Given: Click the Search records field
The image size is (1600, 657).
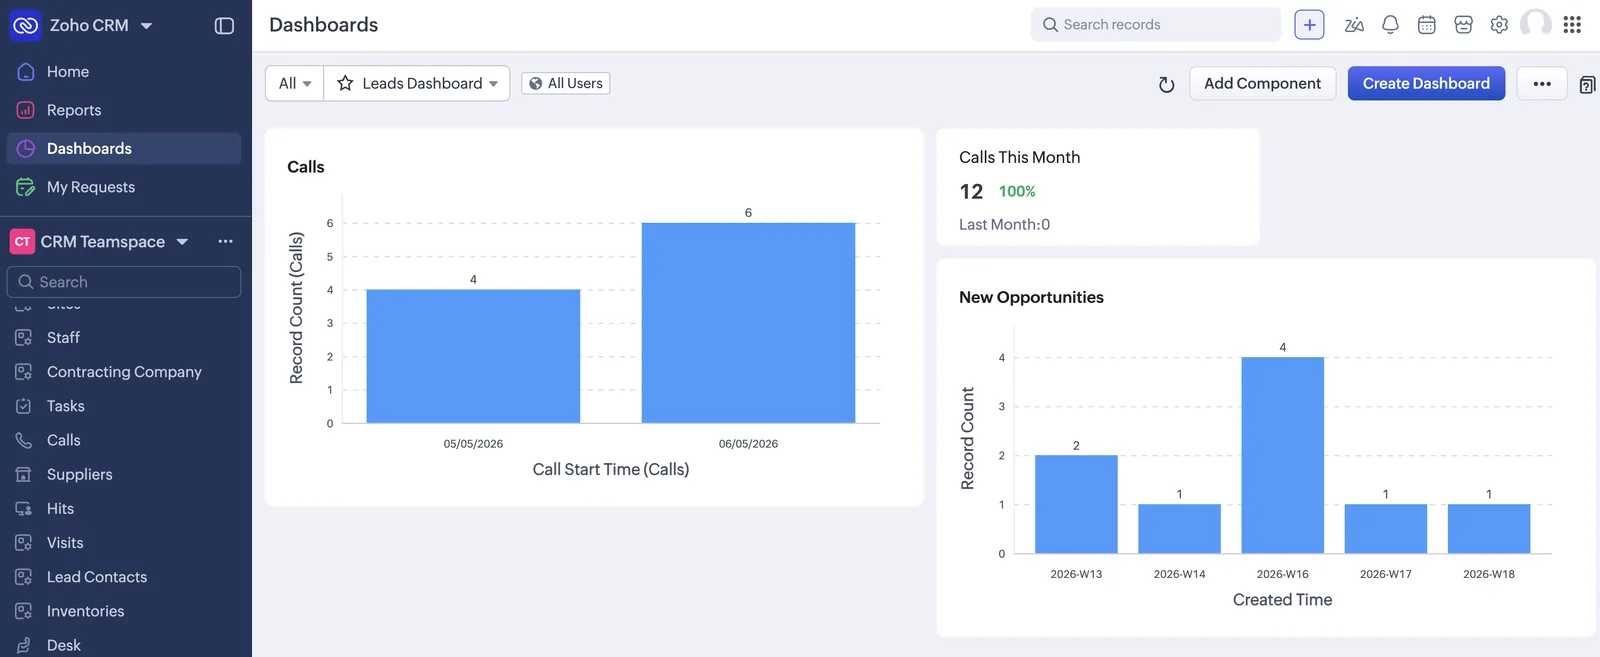Looking at the screenshot, I should tap(1156, 25).
